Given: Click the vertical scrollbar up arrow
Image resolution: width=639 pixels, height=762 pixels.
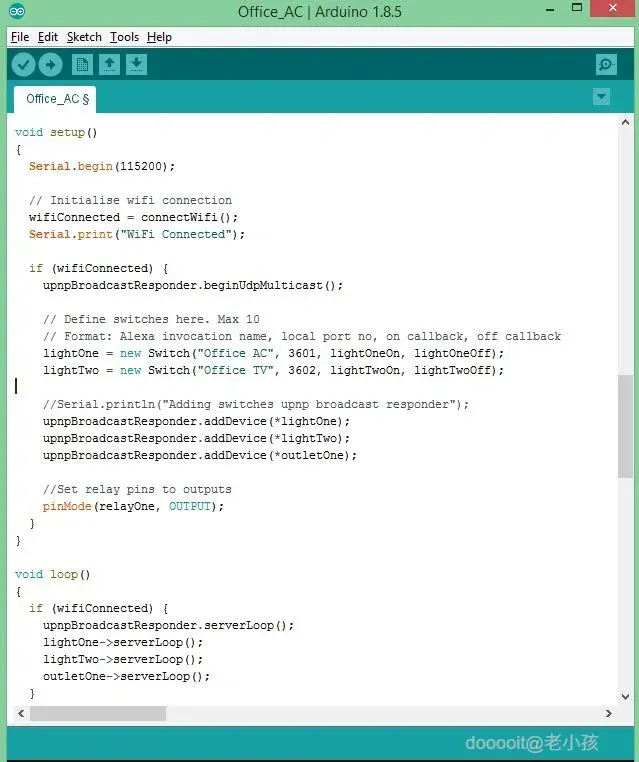Looking at the screenshot, I should click(x=625, y=122).
